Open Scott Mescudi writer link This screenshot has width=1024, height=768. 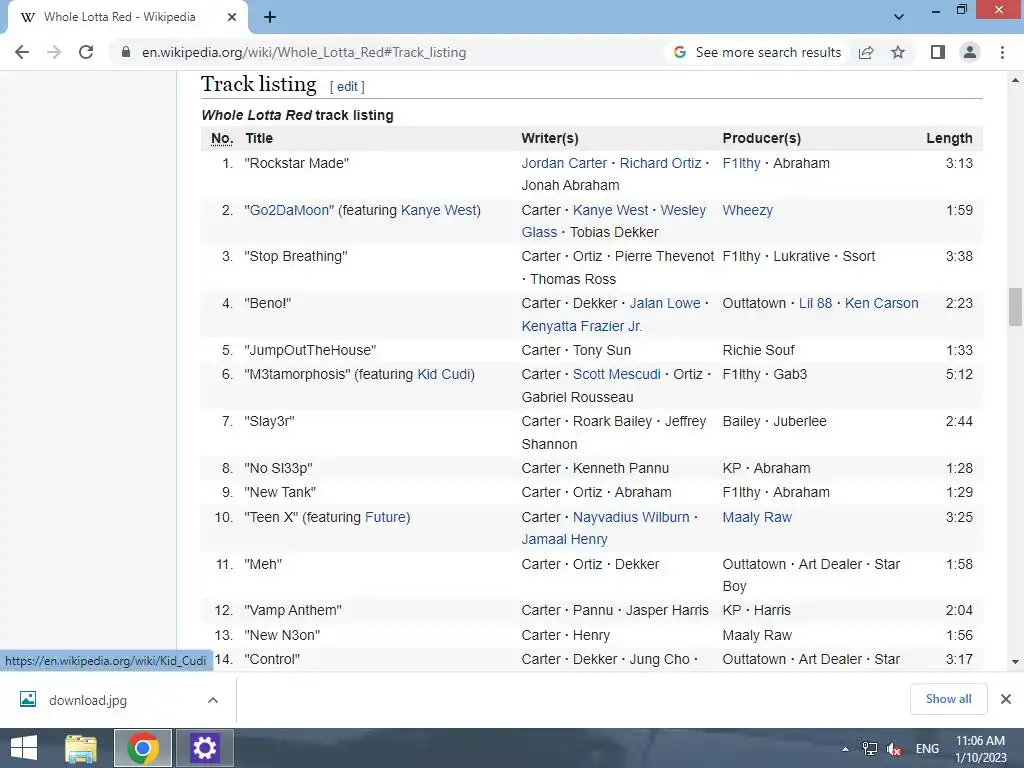(x=616, y=374)
